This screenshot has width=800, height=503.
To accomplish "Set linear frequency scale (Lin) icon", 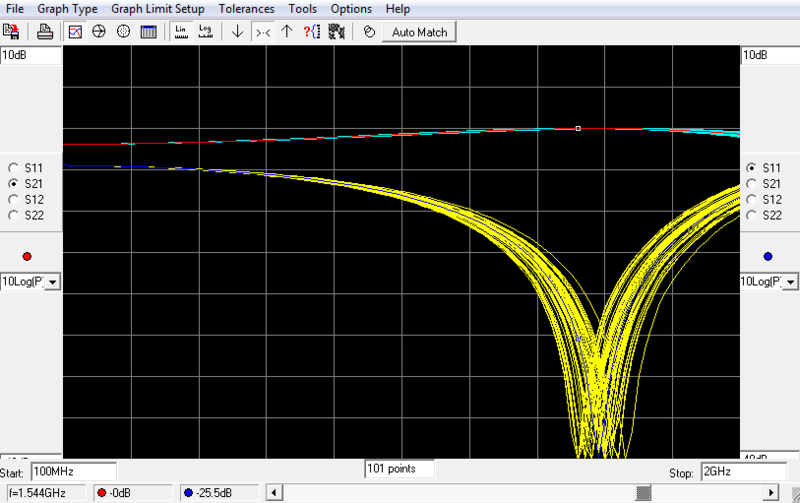I will (181, 31).
